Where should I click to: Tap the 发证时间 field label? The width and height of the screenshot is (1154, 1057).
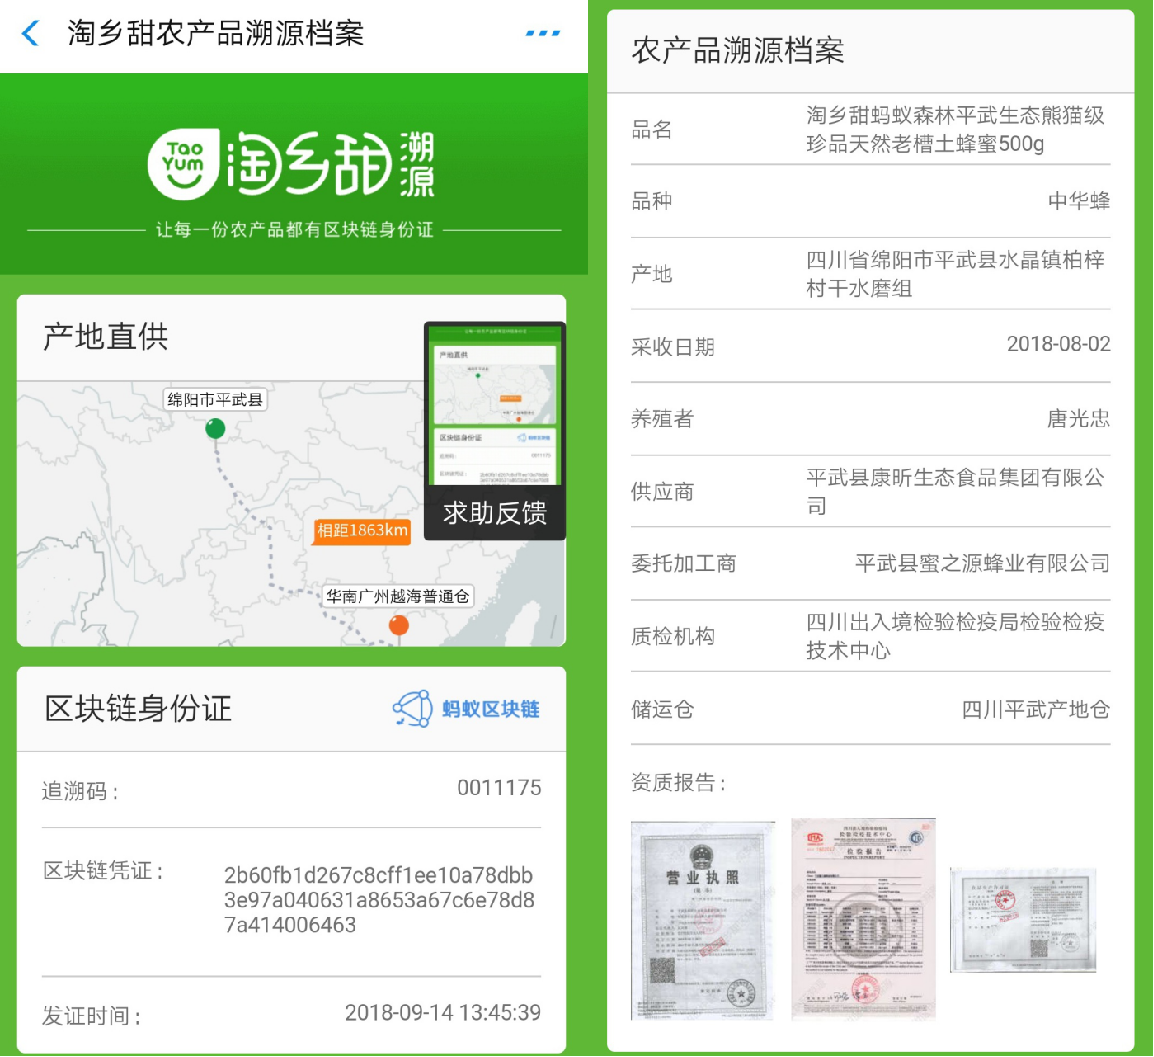pos(91,1017)
